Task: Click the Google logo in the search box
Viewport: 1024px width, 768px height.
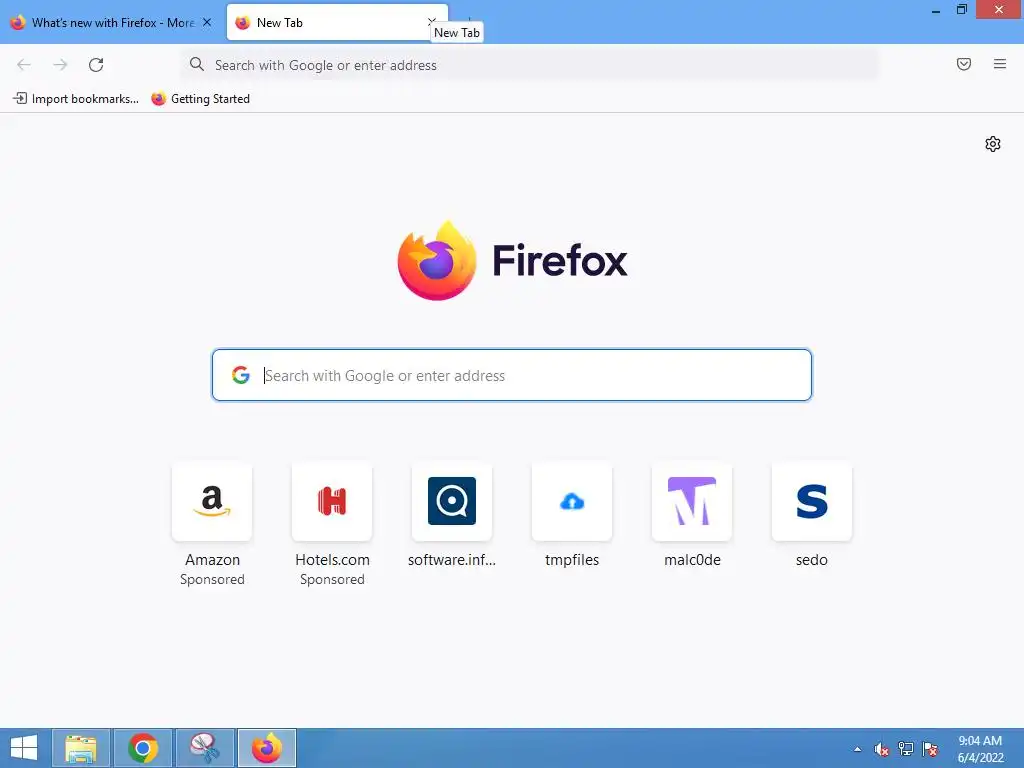Action: pyautogui.click(x=240, y=375)
